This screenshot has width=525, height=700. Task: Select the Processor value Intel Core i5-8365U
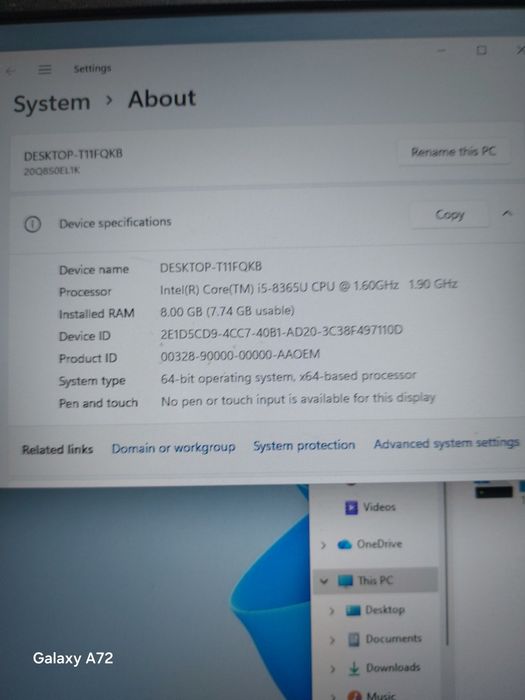pyautogui.click(x=308, y=287)
